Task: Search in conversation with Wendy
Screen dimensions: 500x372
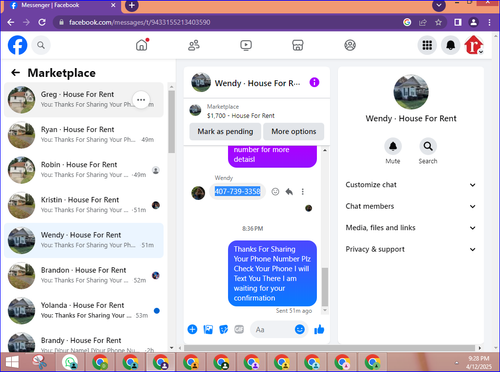Action: tap(428, 146)
